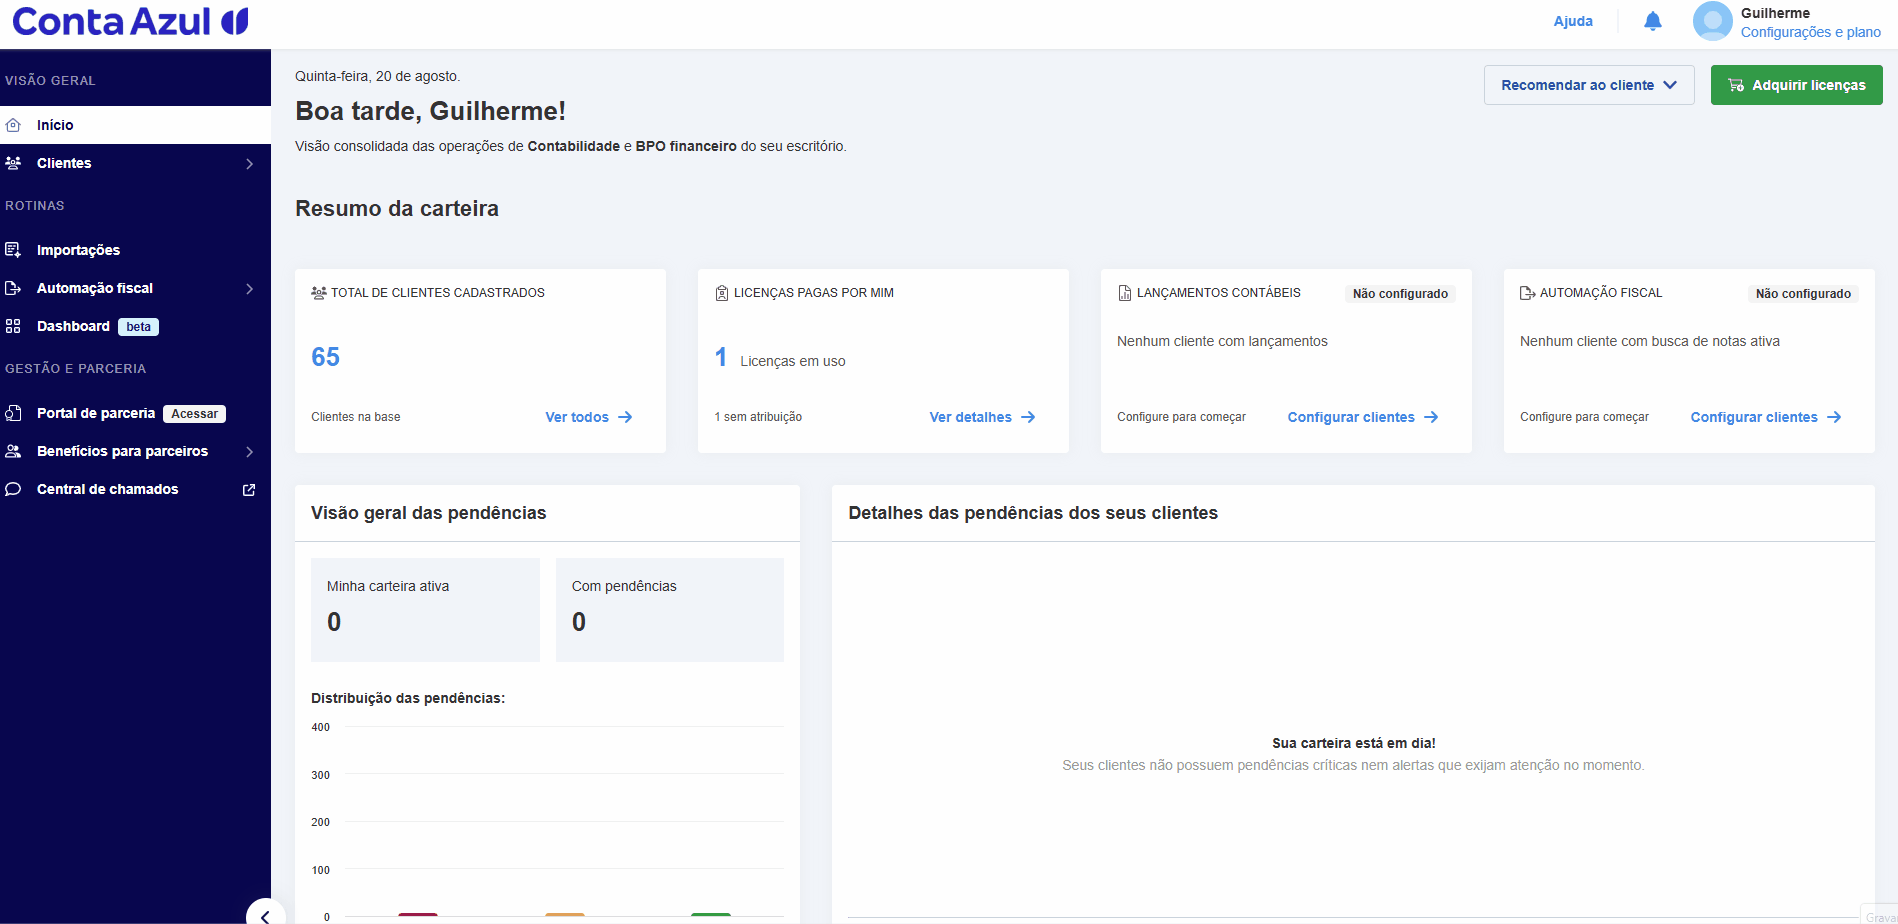The height and width of the screenshot is (924, 1898).
Task: Expand Benefícios para parceiros chevron
Action: (x=250, y=452)
